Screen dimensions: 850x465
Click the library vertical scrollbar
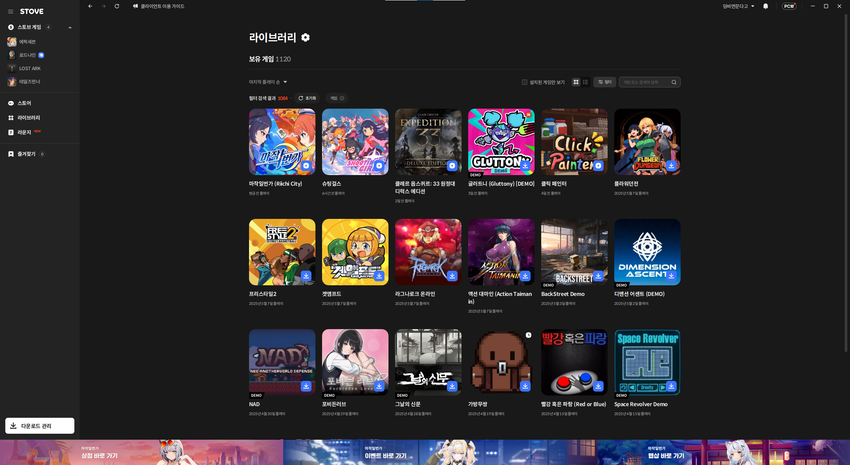coord(845,182)
